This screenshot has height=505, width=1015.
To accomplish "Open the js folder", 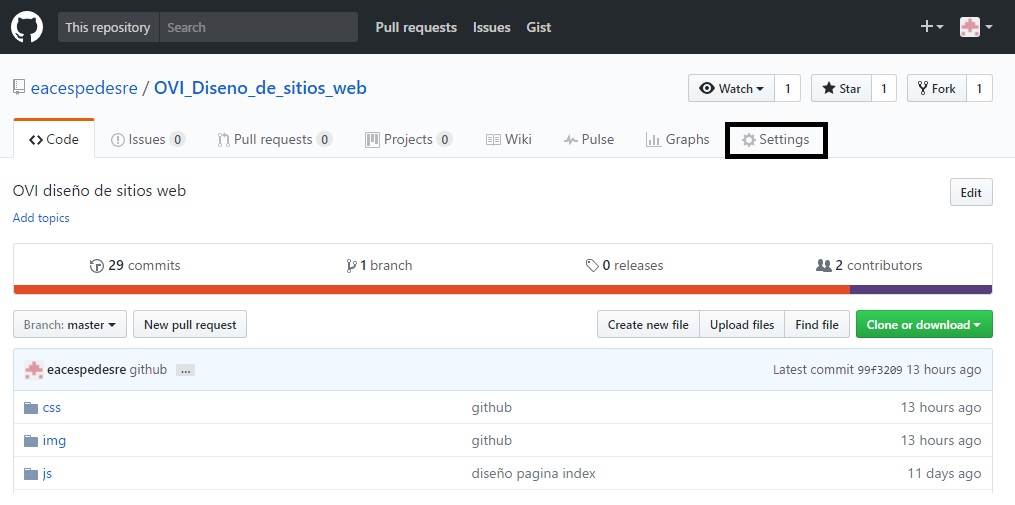I will coord(47,473).
